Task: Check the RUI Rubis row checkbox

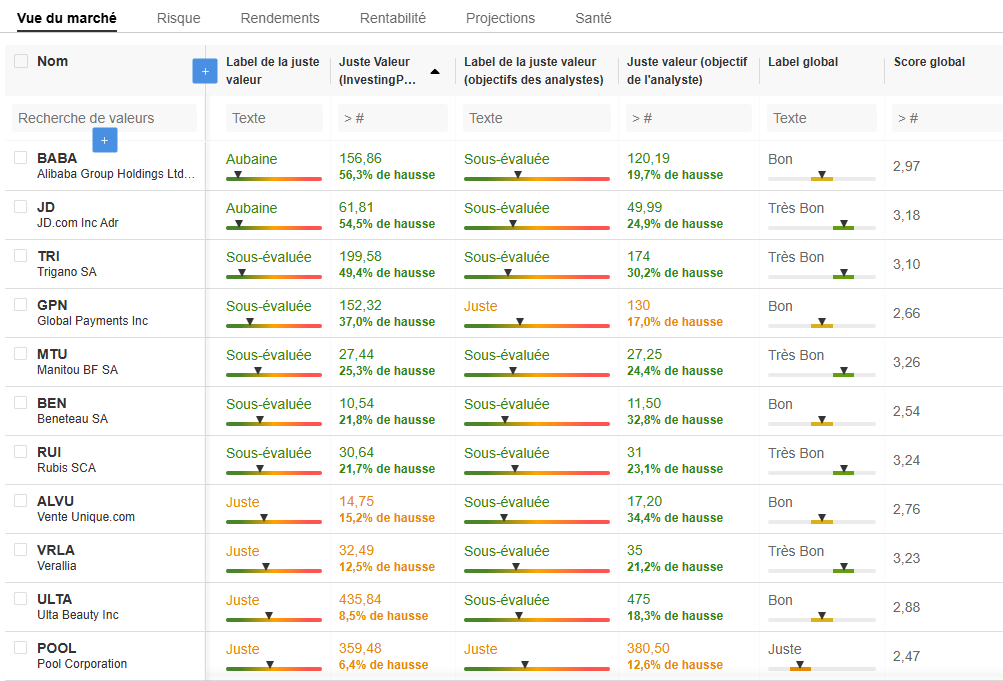Action: pyautogui.click(x=21, y=451)
